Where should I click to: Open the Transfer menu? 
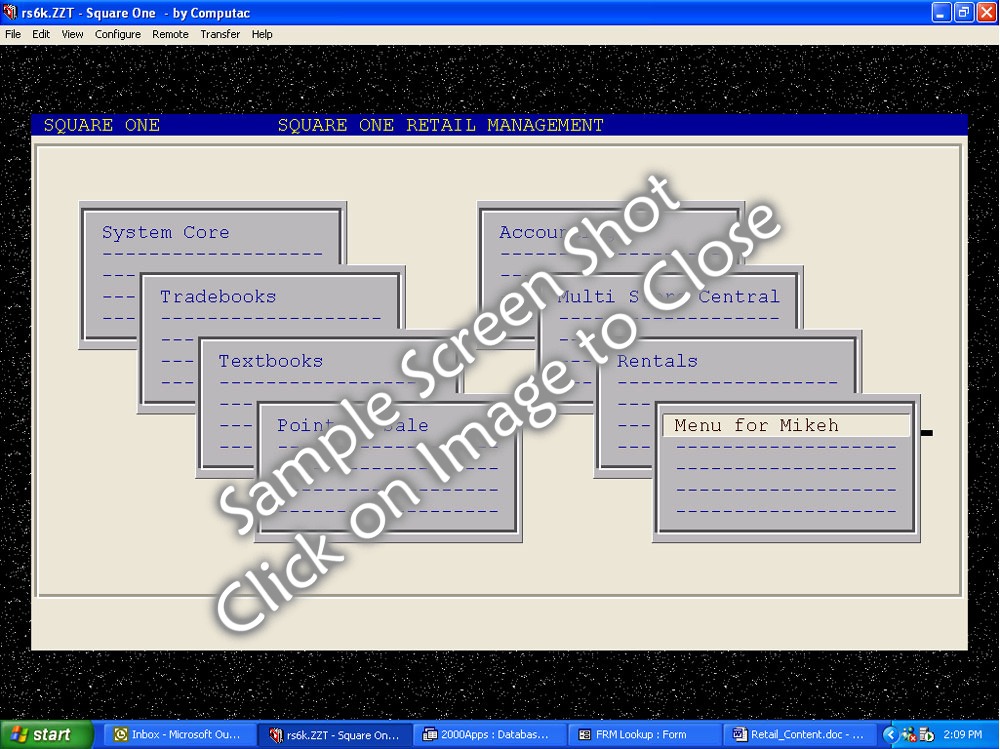click(220, 34)
